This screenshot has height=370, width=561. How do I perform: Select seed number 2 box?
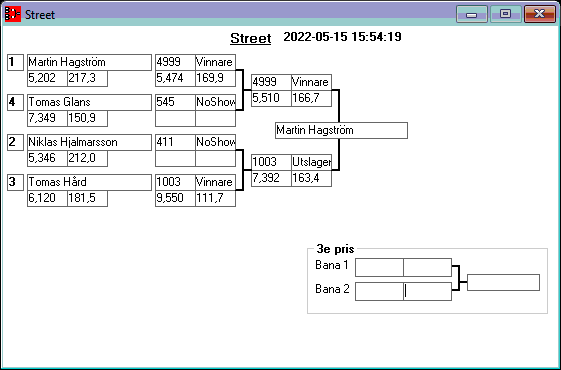click(x=15, y=142)
